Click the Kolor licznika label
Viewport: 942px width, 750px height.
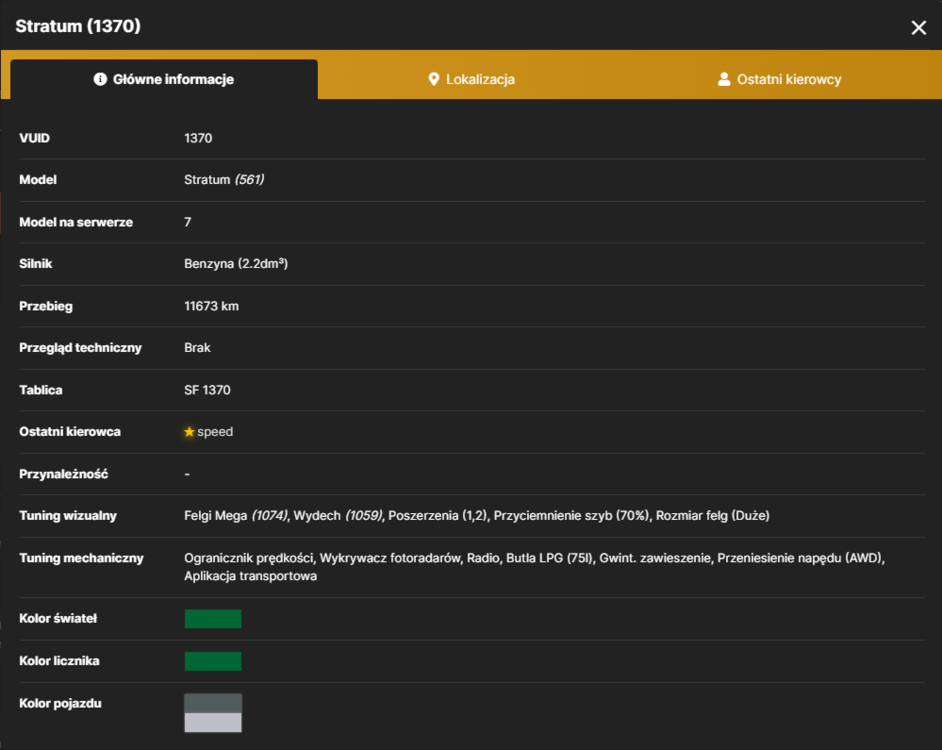coord(59,661)
